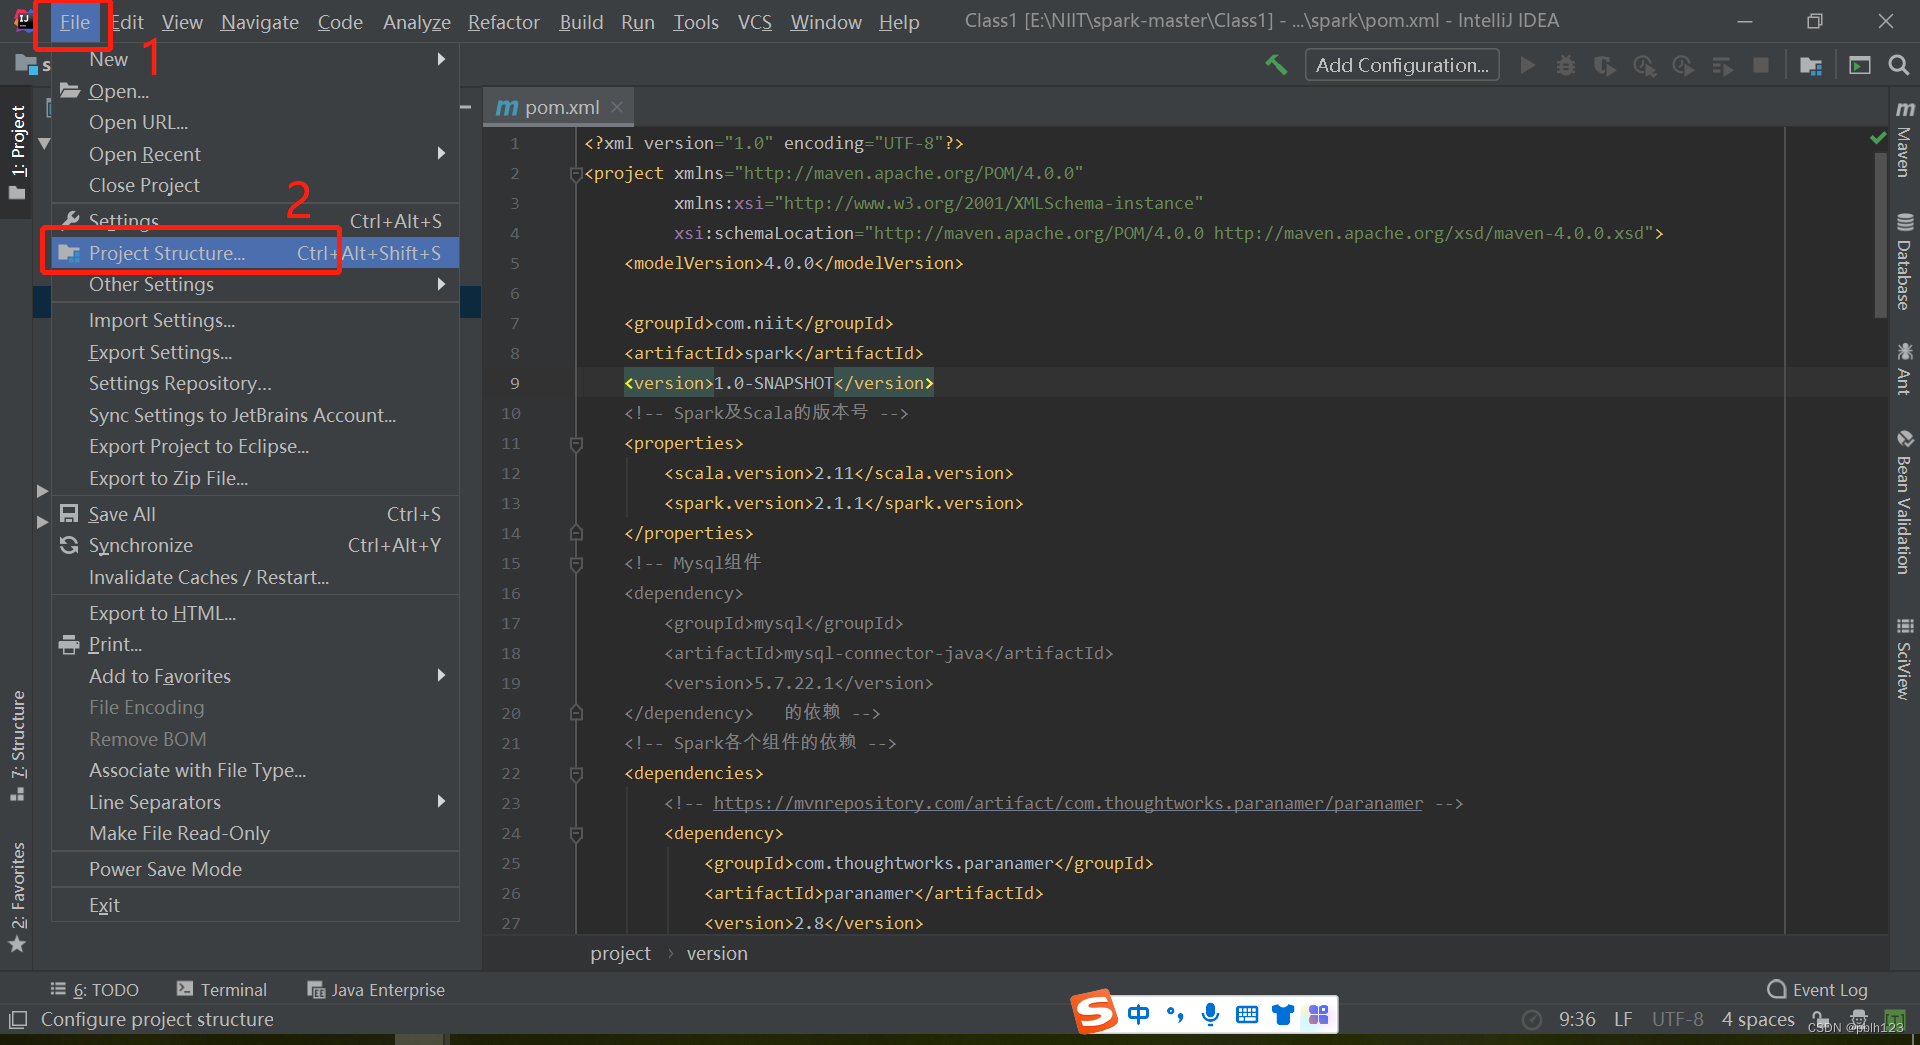The height and width of the screenshot is (1045, 1920).
Task: Open the Refactor menu
Action: point(503,22)
